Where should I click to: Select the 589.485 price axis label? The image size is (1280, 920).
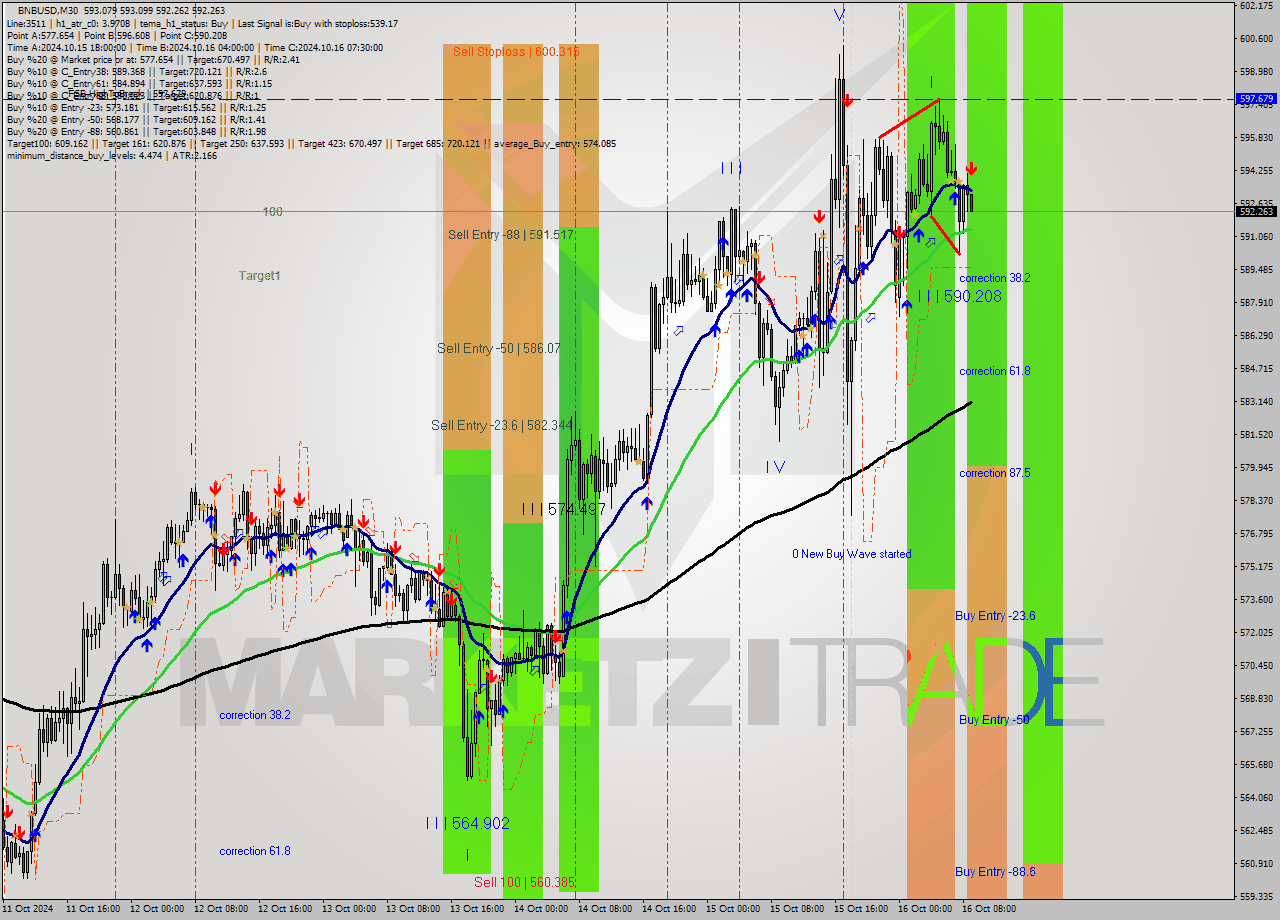point(1256,270)
